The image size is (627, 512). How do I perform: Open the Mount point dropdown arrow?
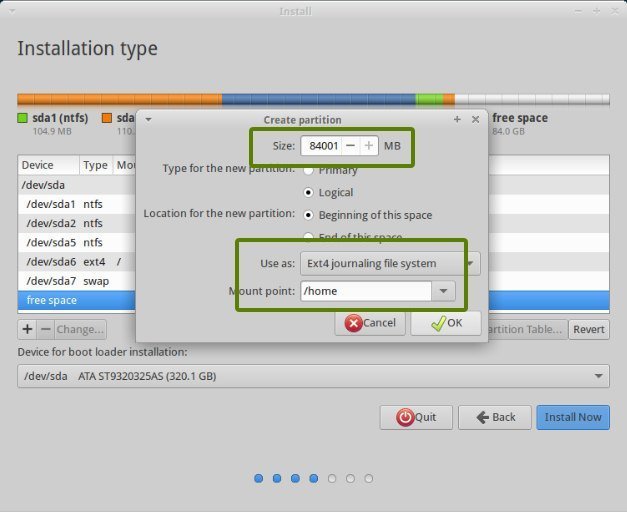point(443,291)
